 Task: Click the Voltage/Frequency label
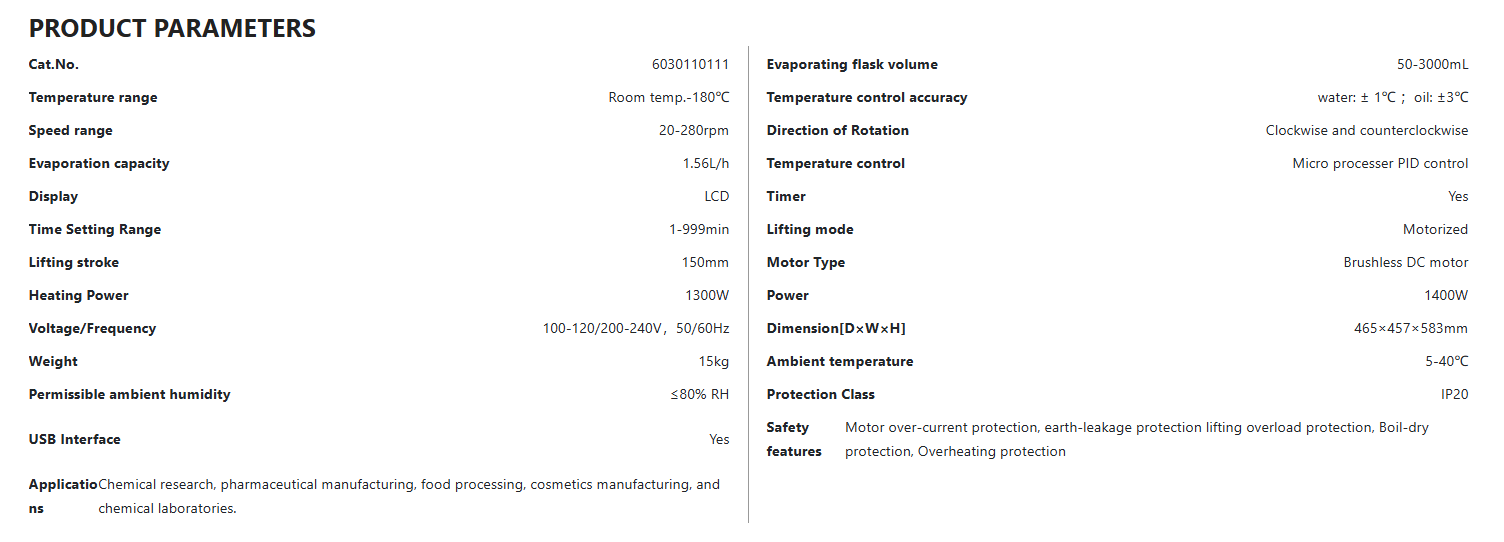[92, 329]
